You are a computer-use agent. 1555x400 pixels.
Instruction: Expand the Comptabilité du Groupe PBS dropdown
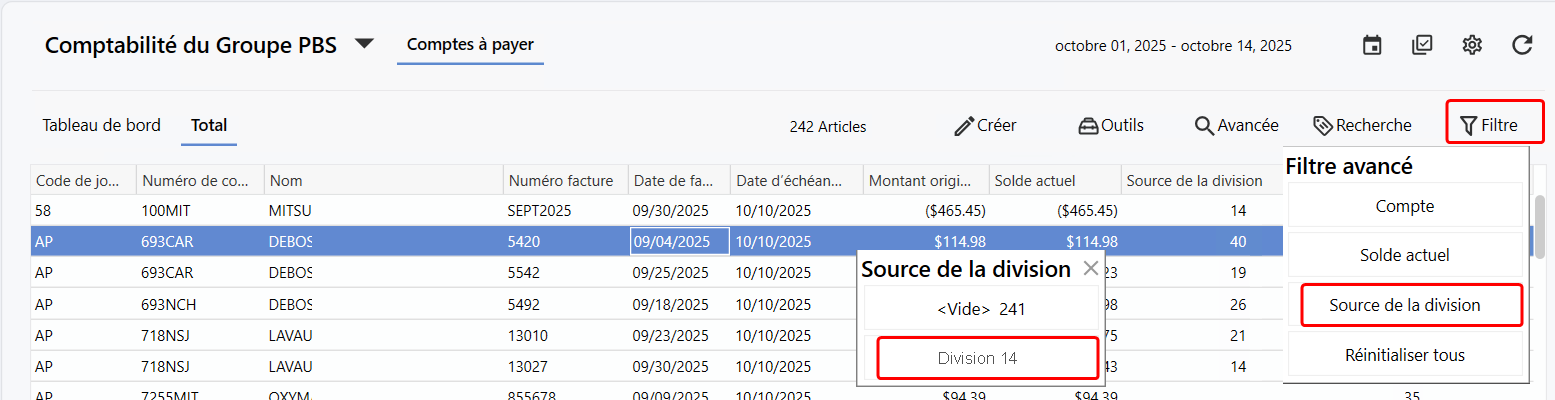(x=365, y=45)
